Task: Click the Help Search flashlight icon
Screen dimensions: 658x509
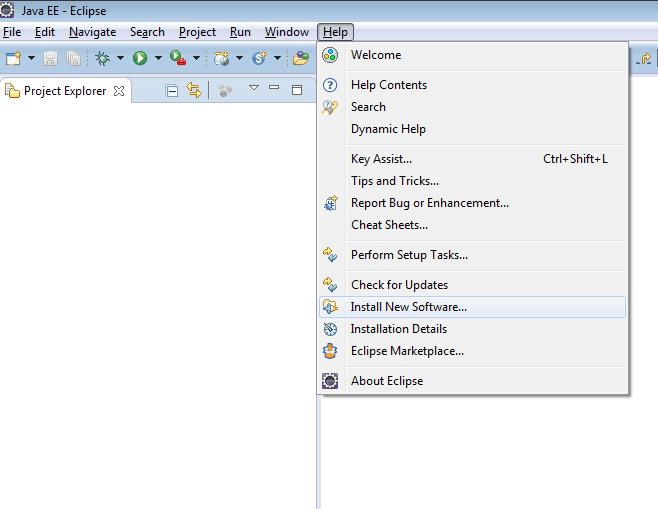Action: point(330,107)
